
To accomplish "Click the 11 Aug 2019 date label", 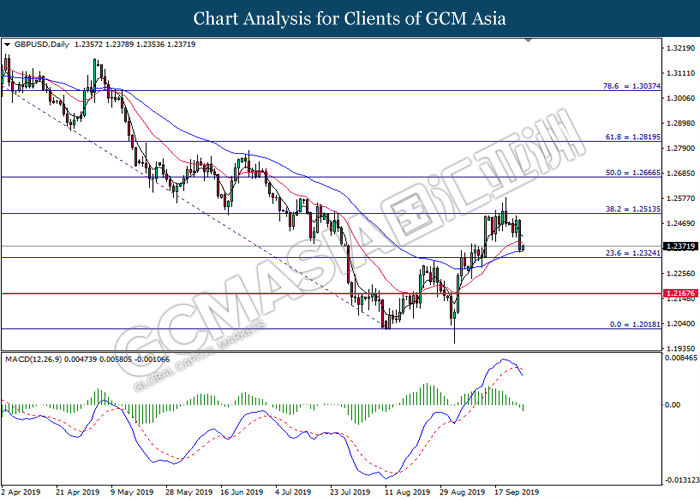I will pyautogui.click(x=407, y=492).
